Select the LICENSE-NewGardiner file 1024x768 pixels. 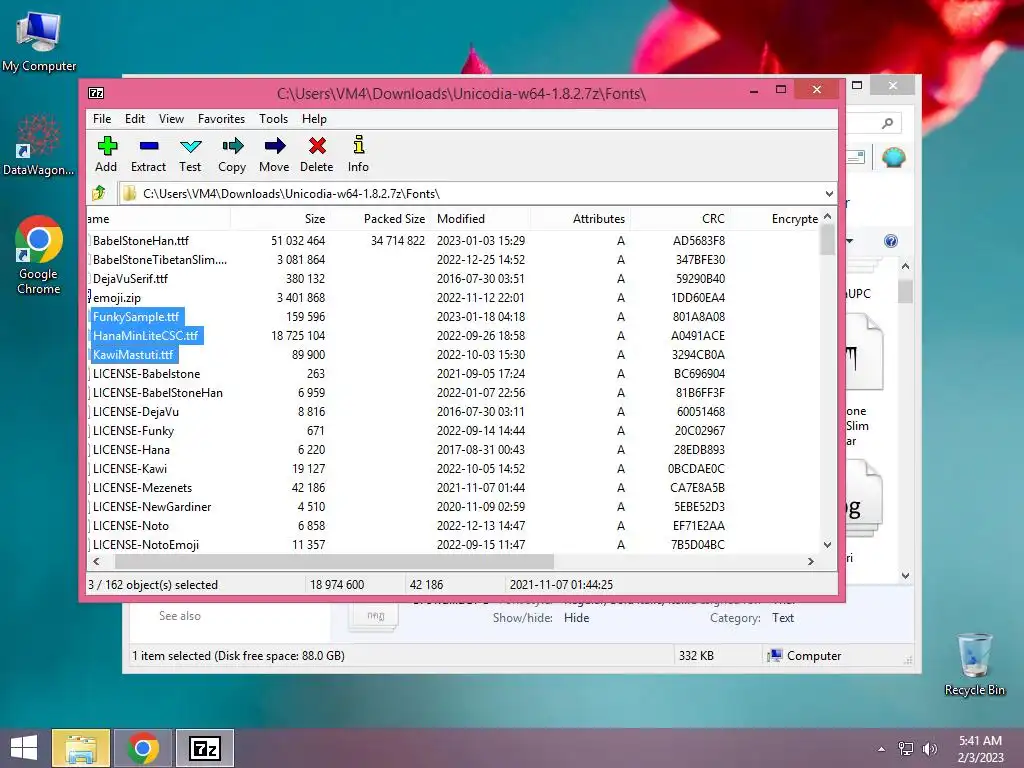(152, 507)
